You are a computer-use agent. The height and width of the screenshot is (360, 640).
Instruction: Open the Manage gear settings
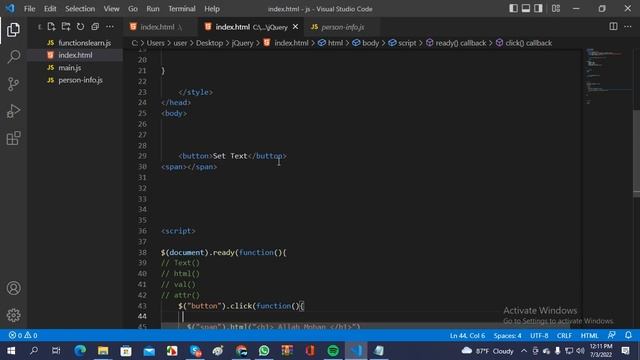point(13,315)
